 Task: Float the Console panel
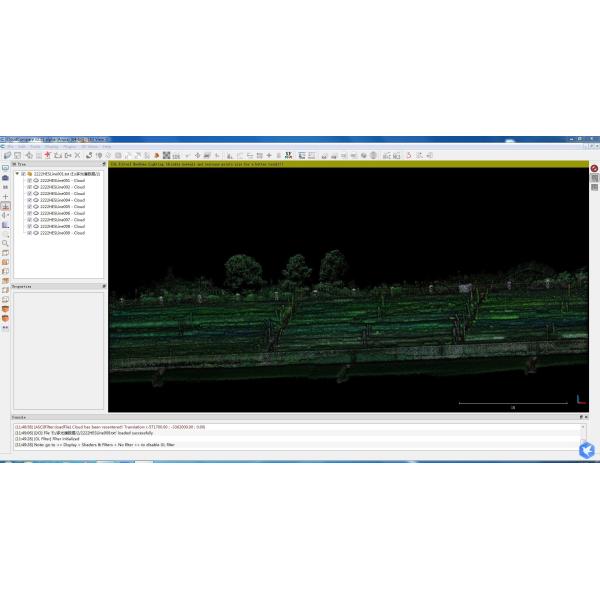(x=581, y=417)
